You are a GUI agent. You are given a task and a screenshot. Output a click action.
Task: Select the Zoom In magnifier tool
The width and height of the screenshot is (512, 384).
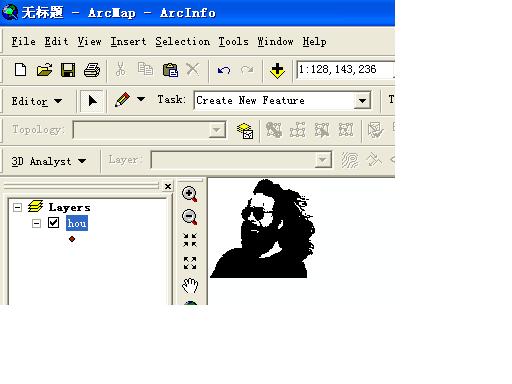[x=189, y=194]
